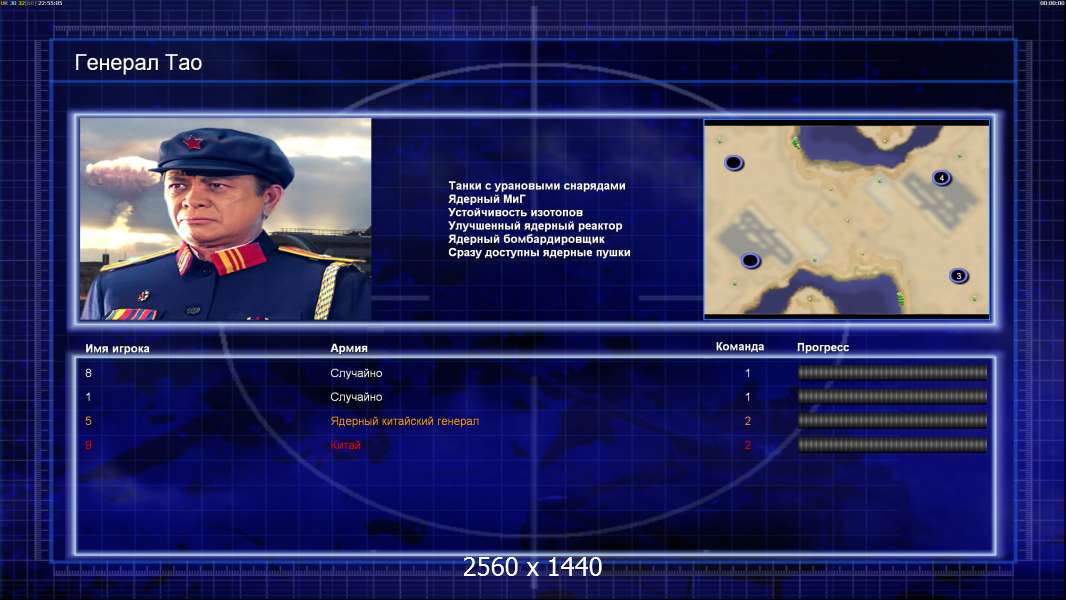Click the 'Армия' column header

tap(349, 348)
